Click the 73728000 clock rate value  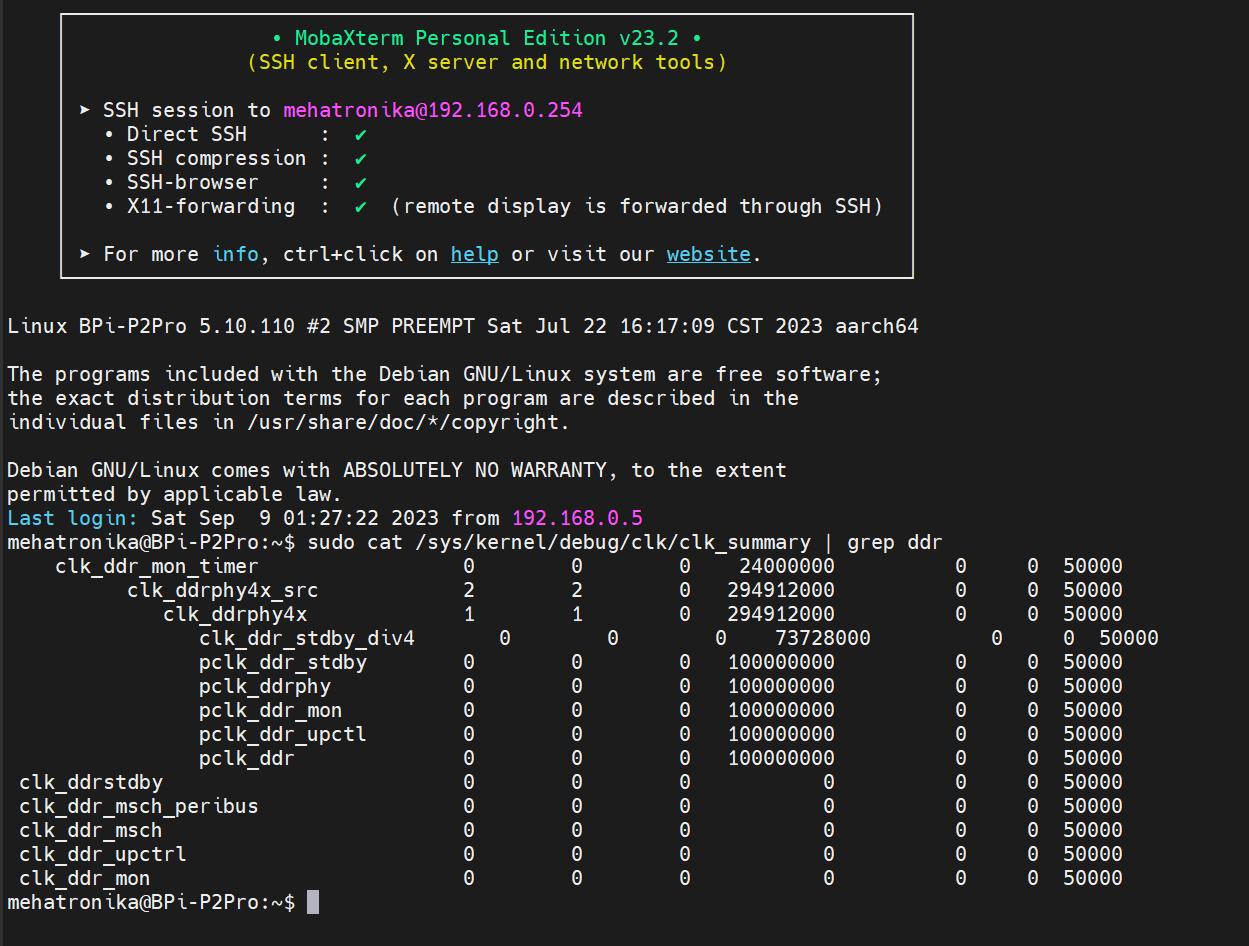pos(822,638)
